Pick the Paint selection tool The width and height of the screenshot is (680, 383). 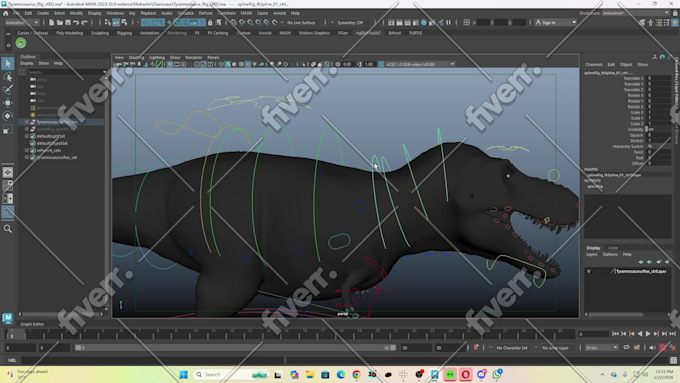(x=8, y=90)
